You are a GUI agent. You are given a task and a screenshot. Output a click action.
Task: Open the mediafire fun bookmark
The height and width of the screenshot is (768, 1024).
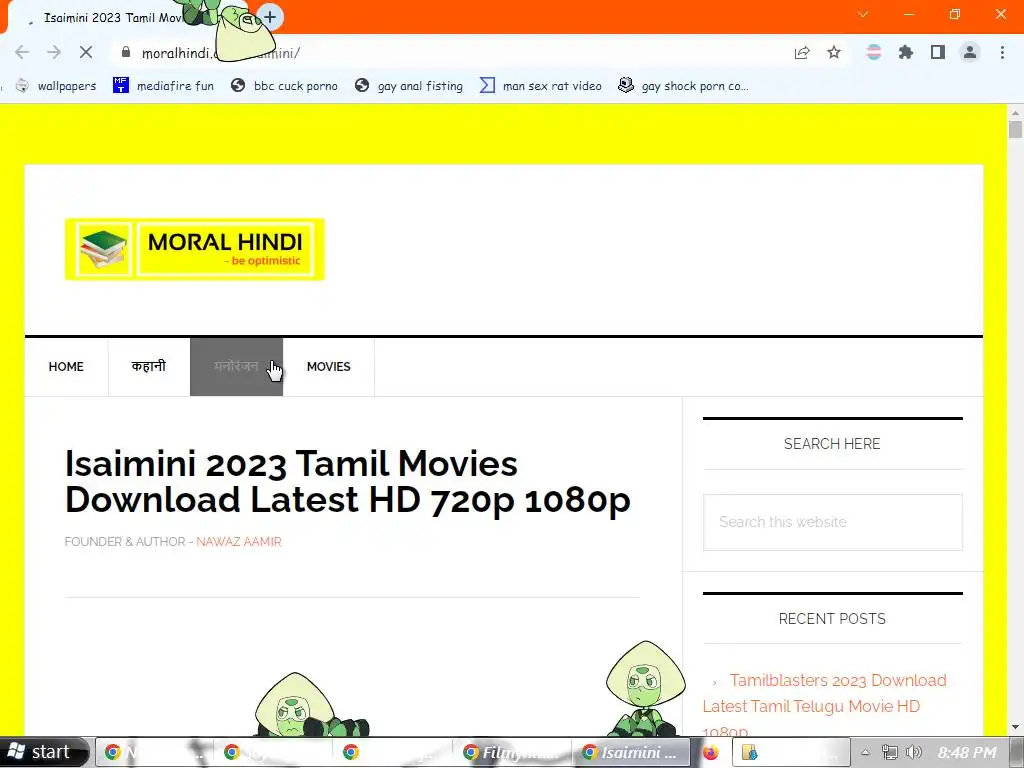pos(163,86)
